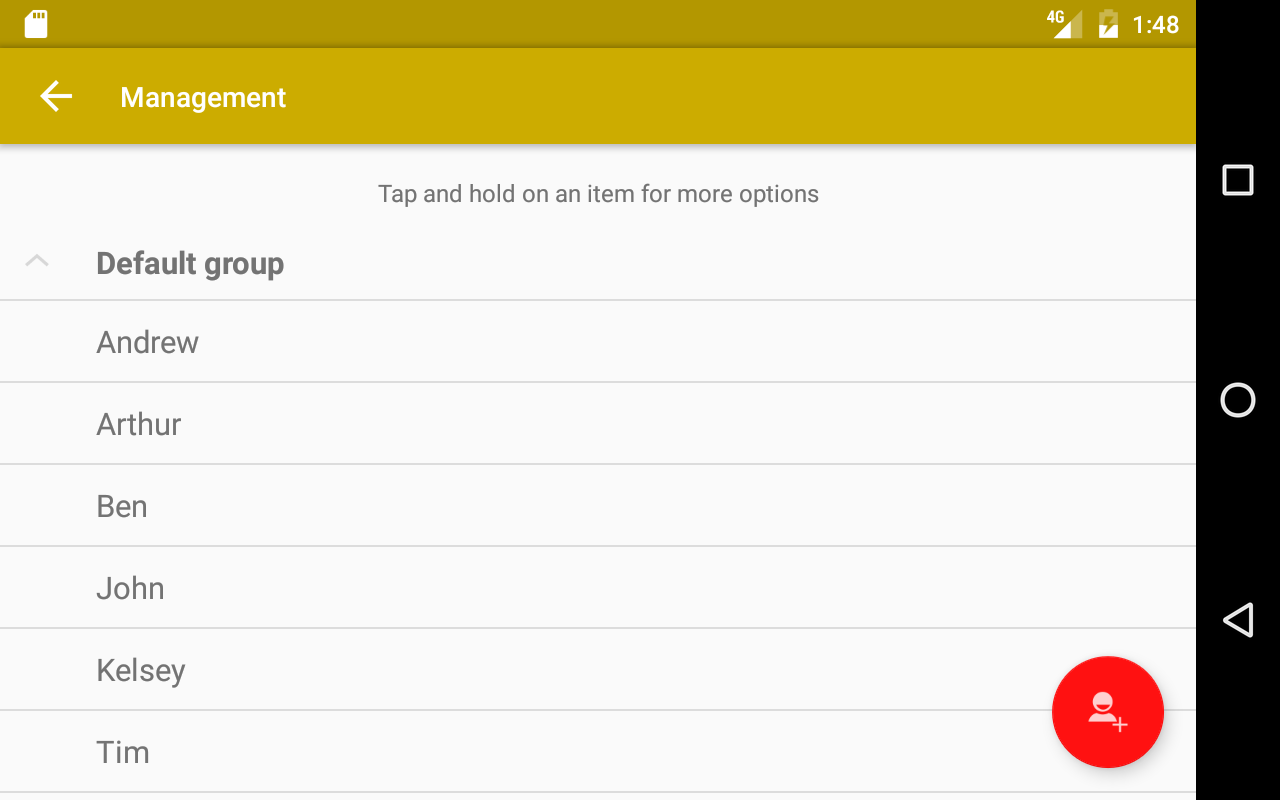Tap the battery charging icon
Screen dimensions: 1280x800
click(1108, 24)
